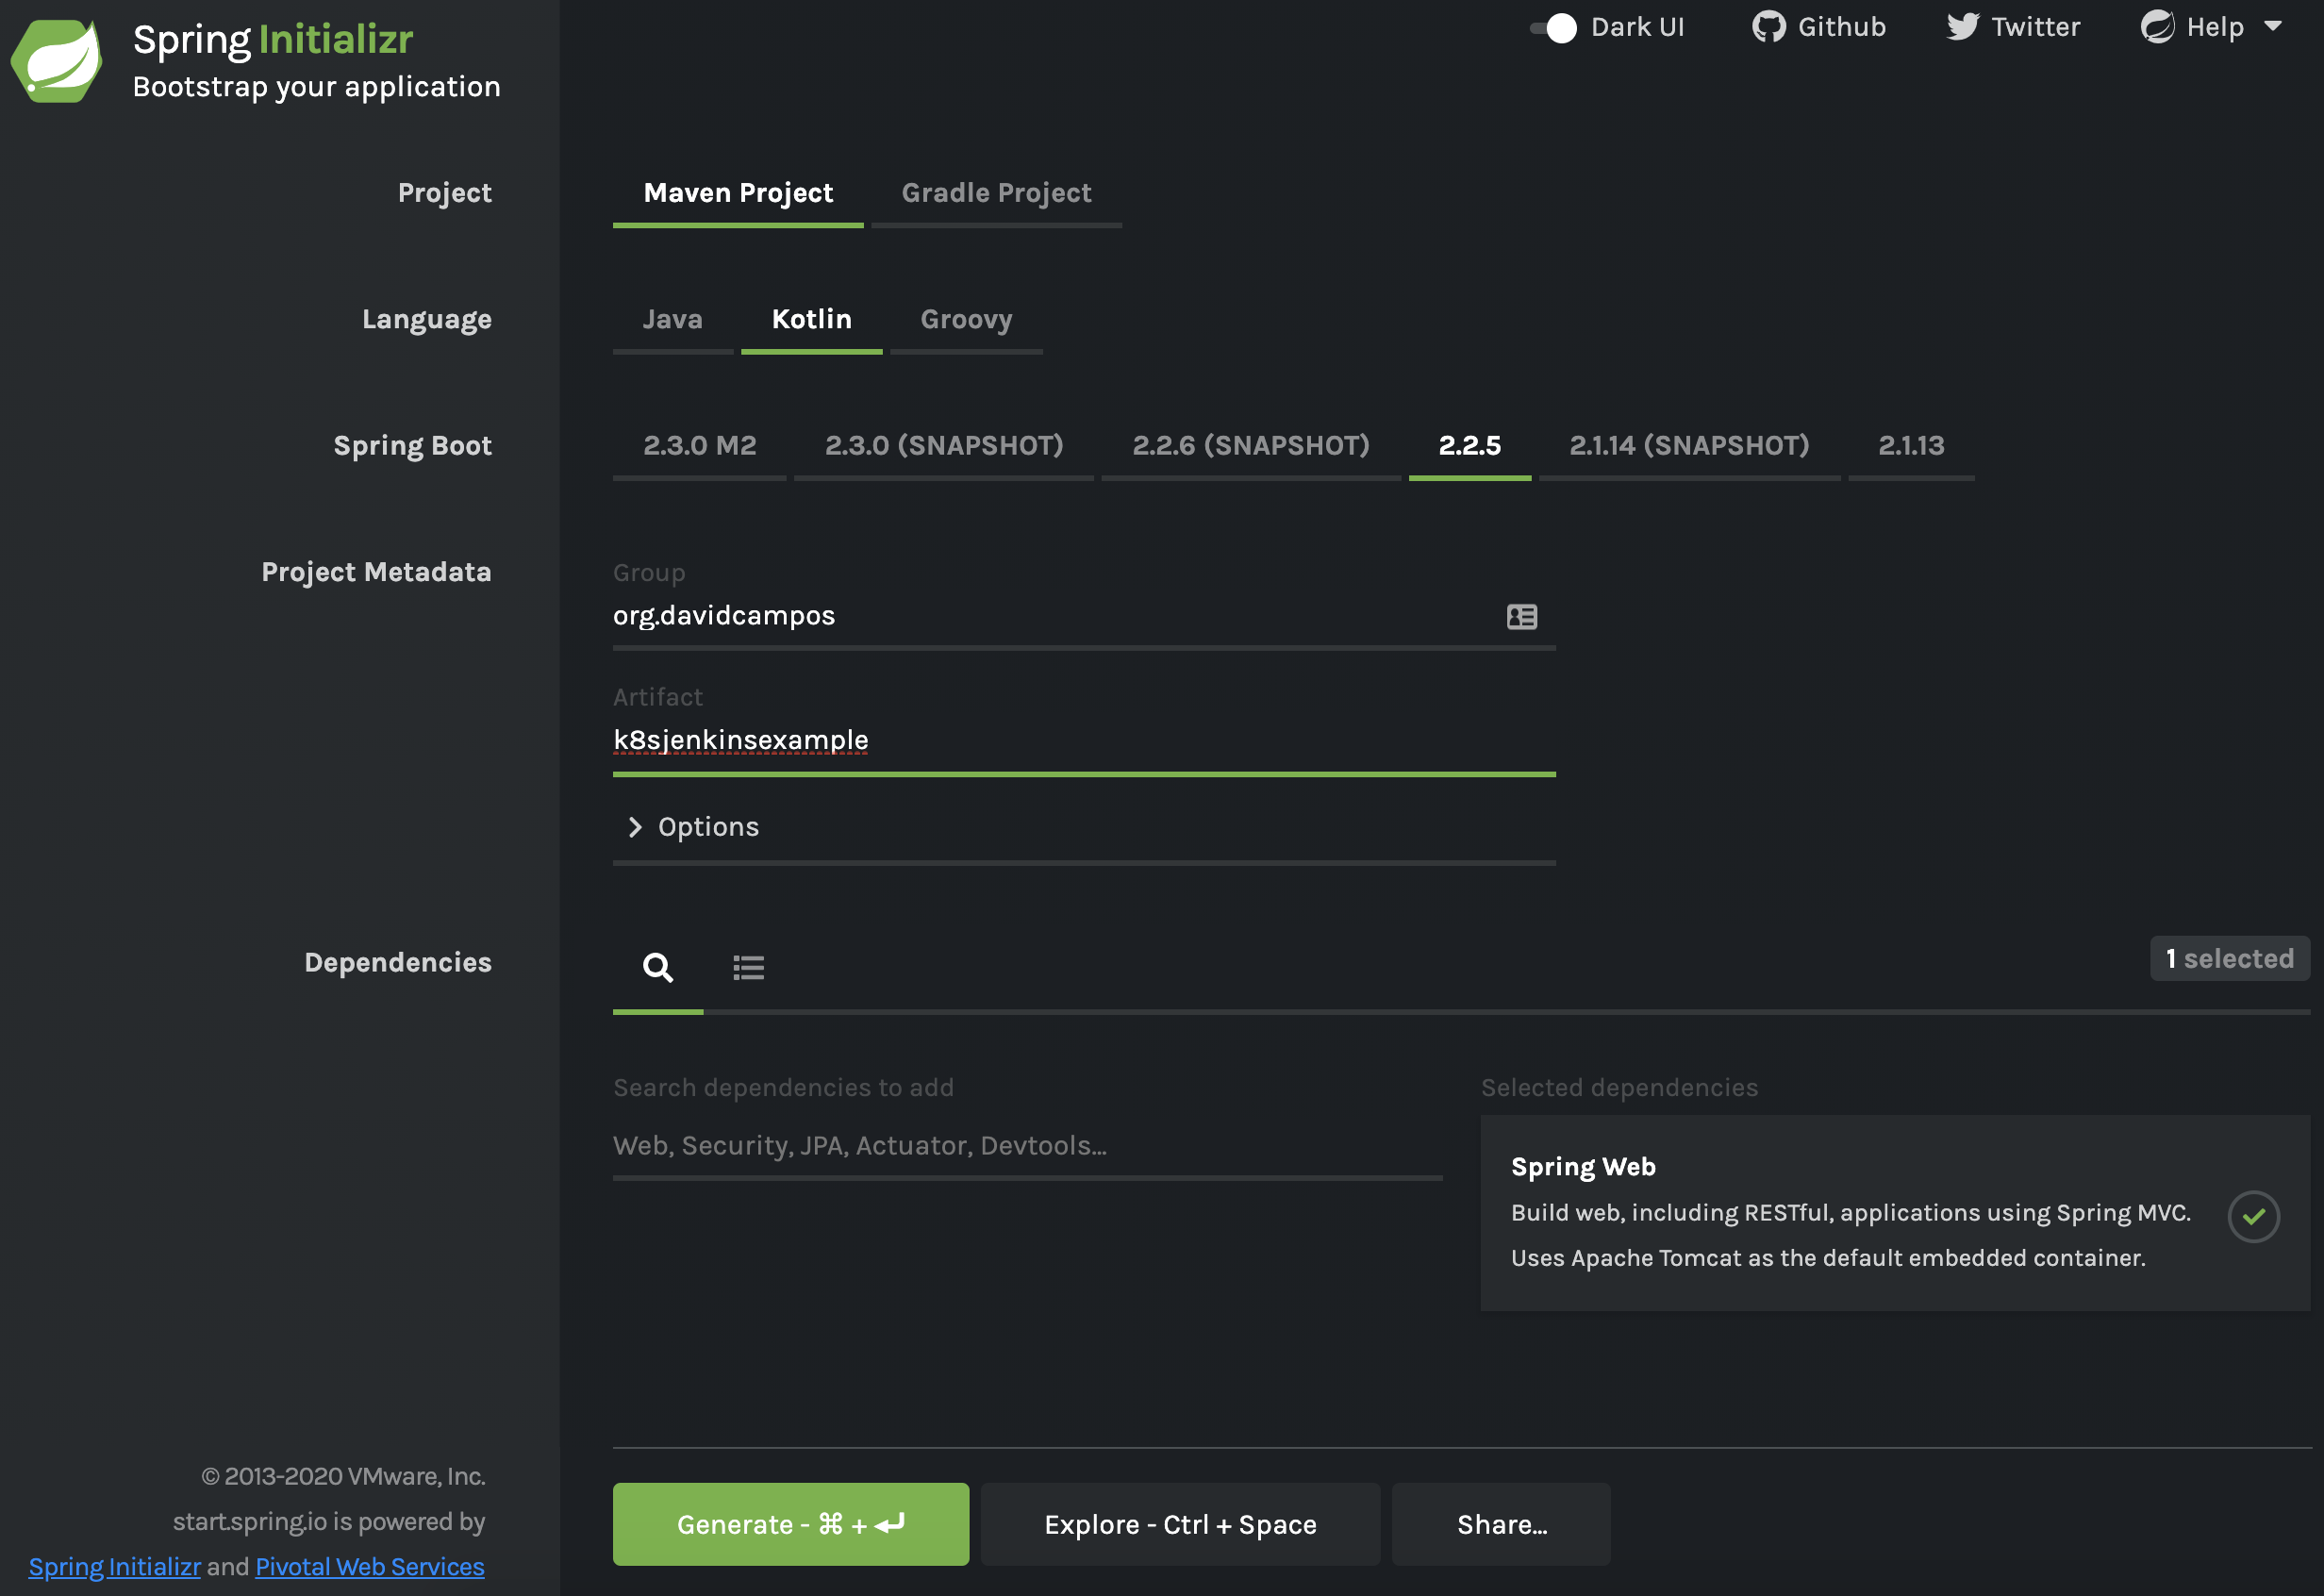
Task: Select the Maven Project tab
Action: 739,191
